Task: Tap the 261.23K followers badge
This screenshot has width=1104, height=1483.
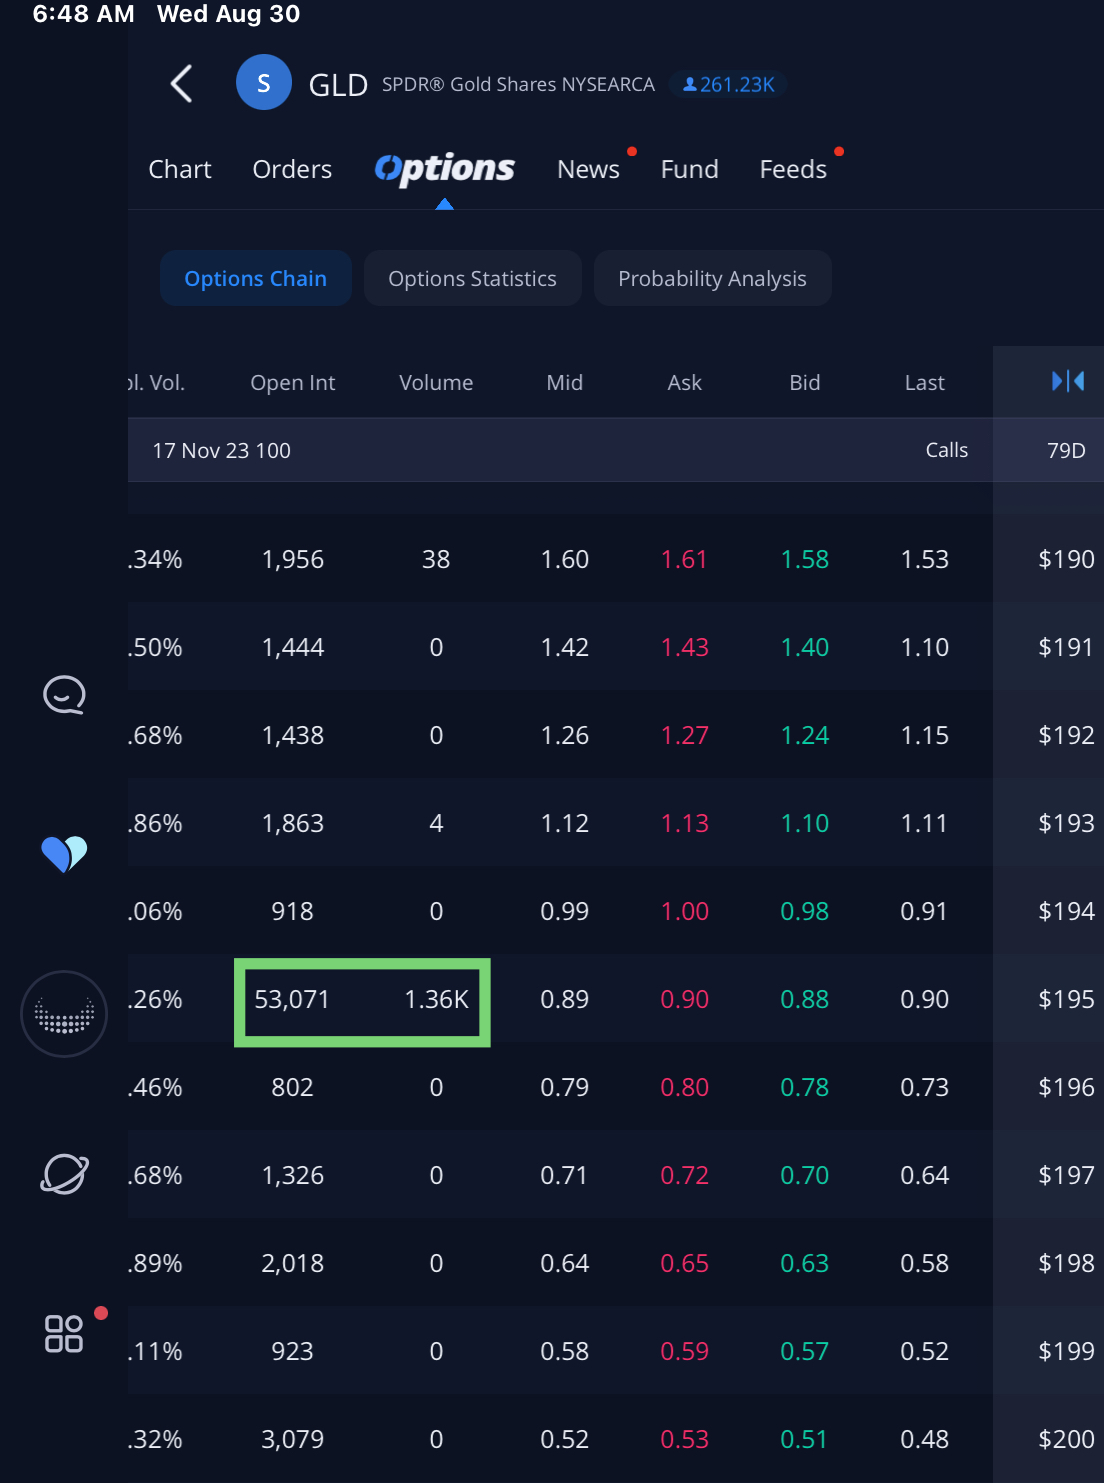Action: (x=728, y=85)
